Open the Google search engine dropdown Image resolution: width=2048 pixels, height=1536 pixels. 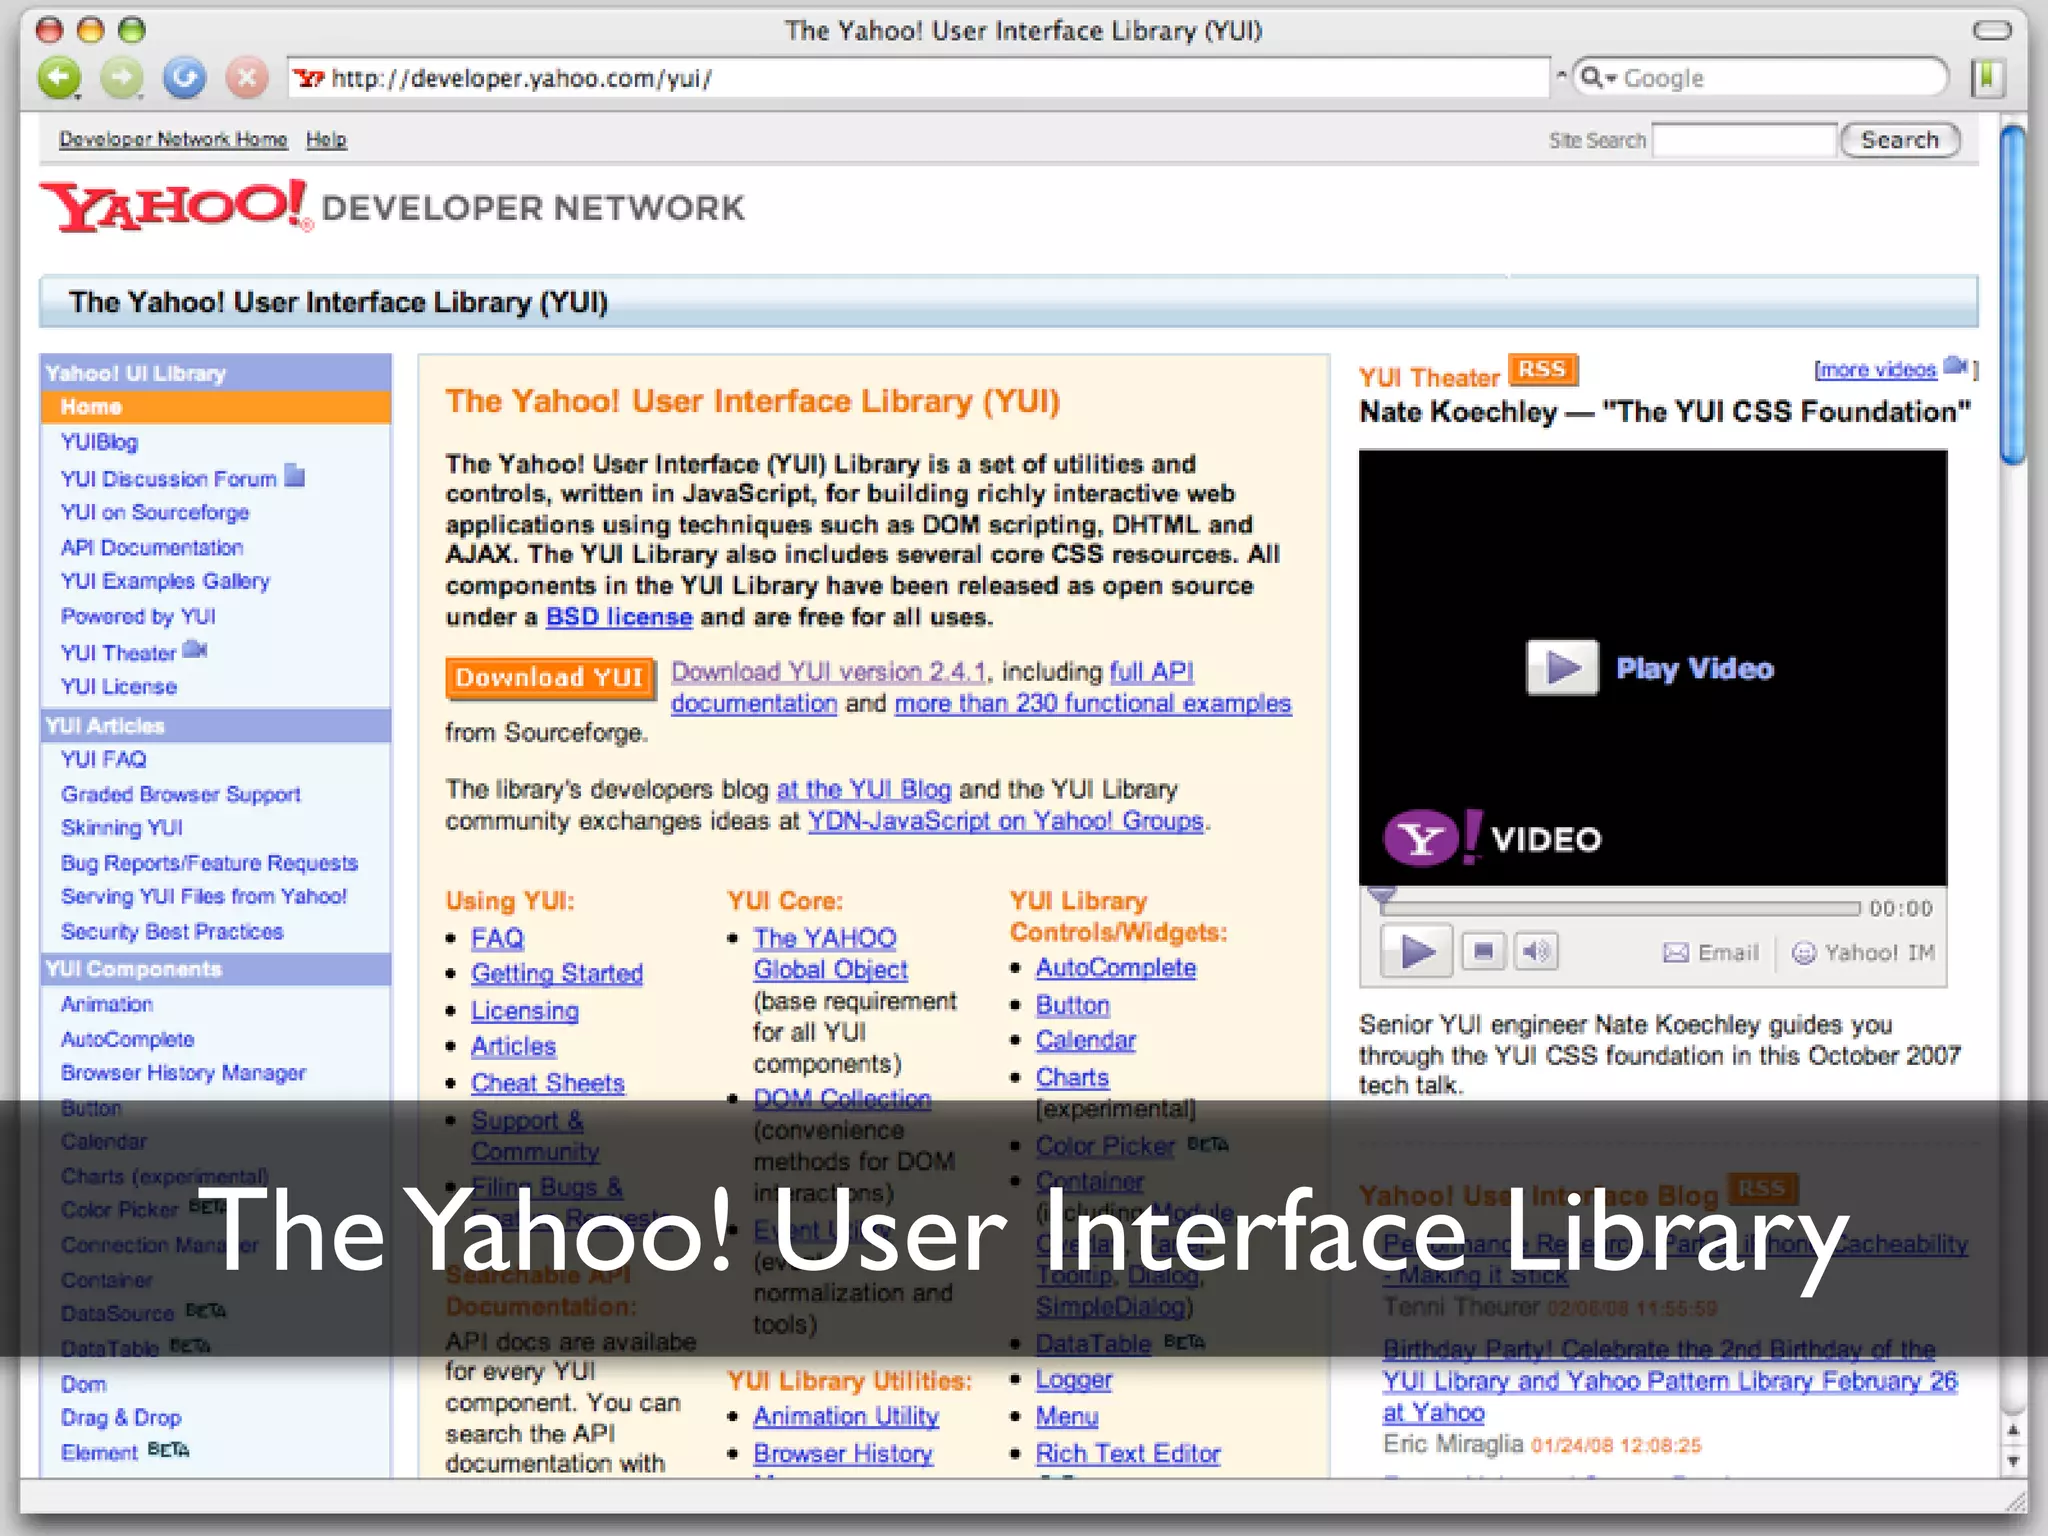tap(1598, 78)
